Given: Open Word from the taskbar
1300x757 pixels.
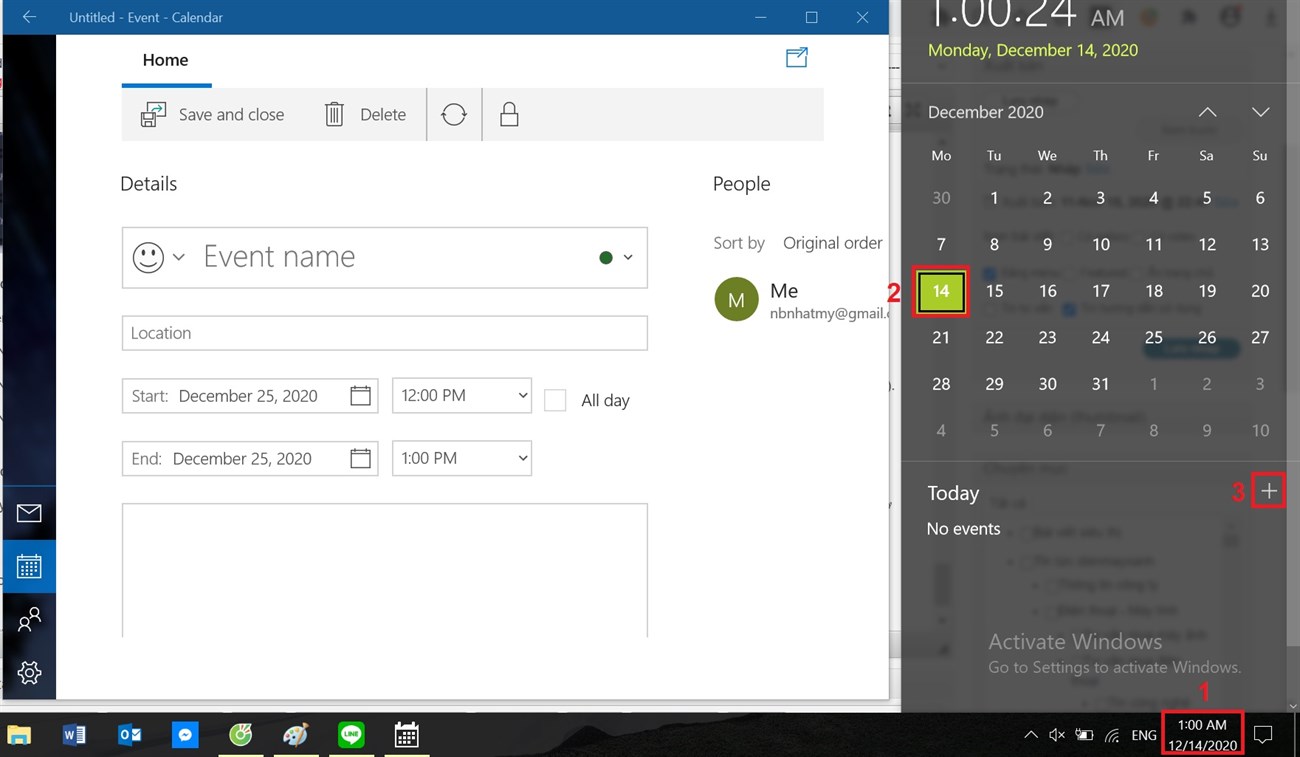Looking at the screenshot, I should pyautogui.click(x=75, y=736).
